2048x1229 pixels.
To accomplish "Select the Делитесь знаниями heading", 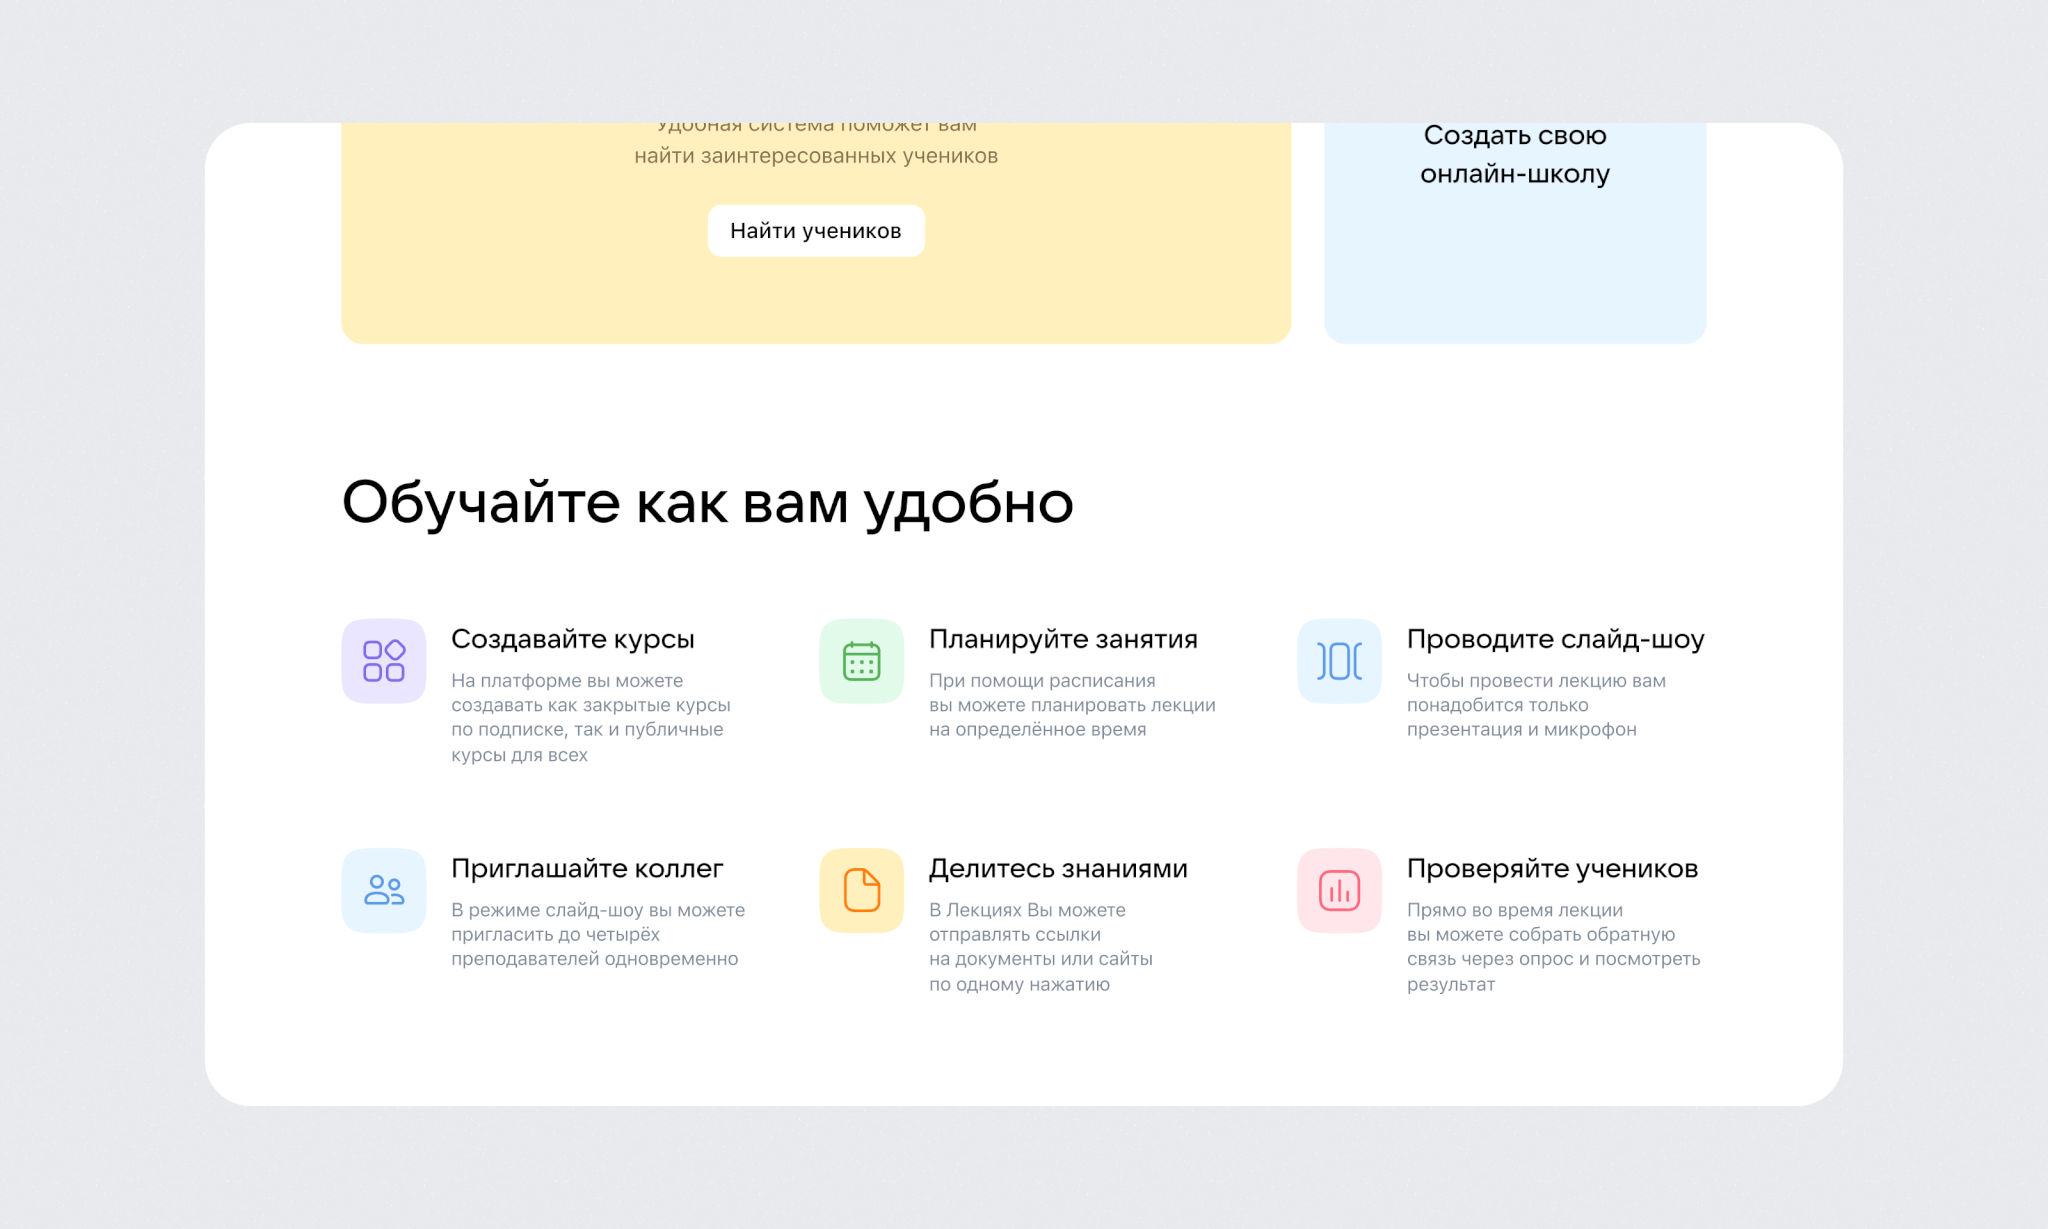I will coord(1058,868).
